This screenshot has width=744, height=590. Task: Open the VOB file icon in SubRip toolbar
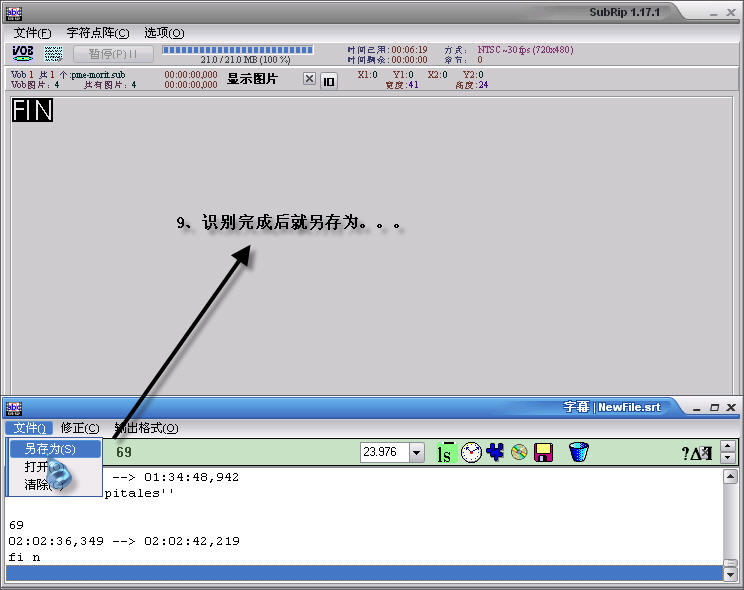22,54
